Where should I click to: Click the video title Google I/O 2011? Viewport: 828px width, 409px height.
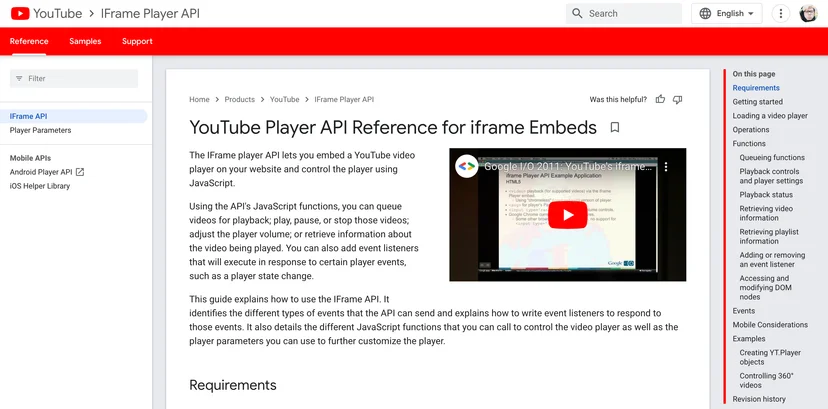[568, 167]
